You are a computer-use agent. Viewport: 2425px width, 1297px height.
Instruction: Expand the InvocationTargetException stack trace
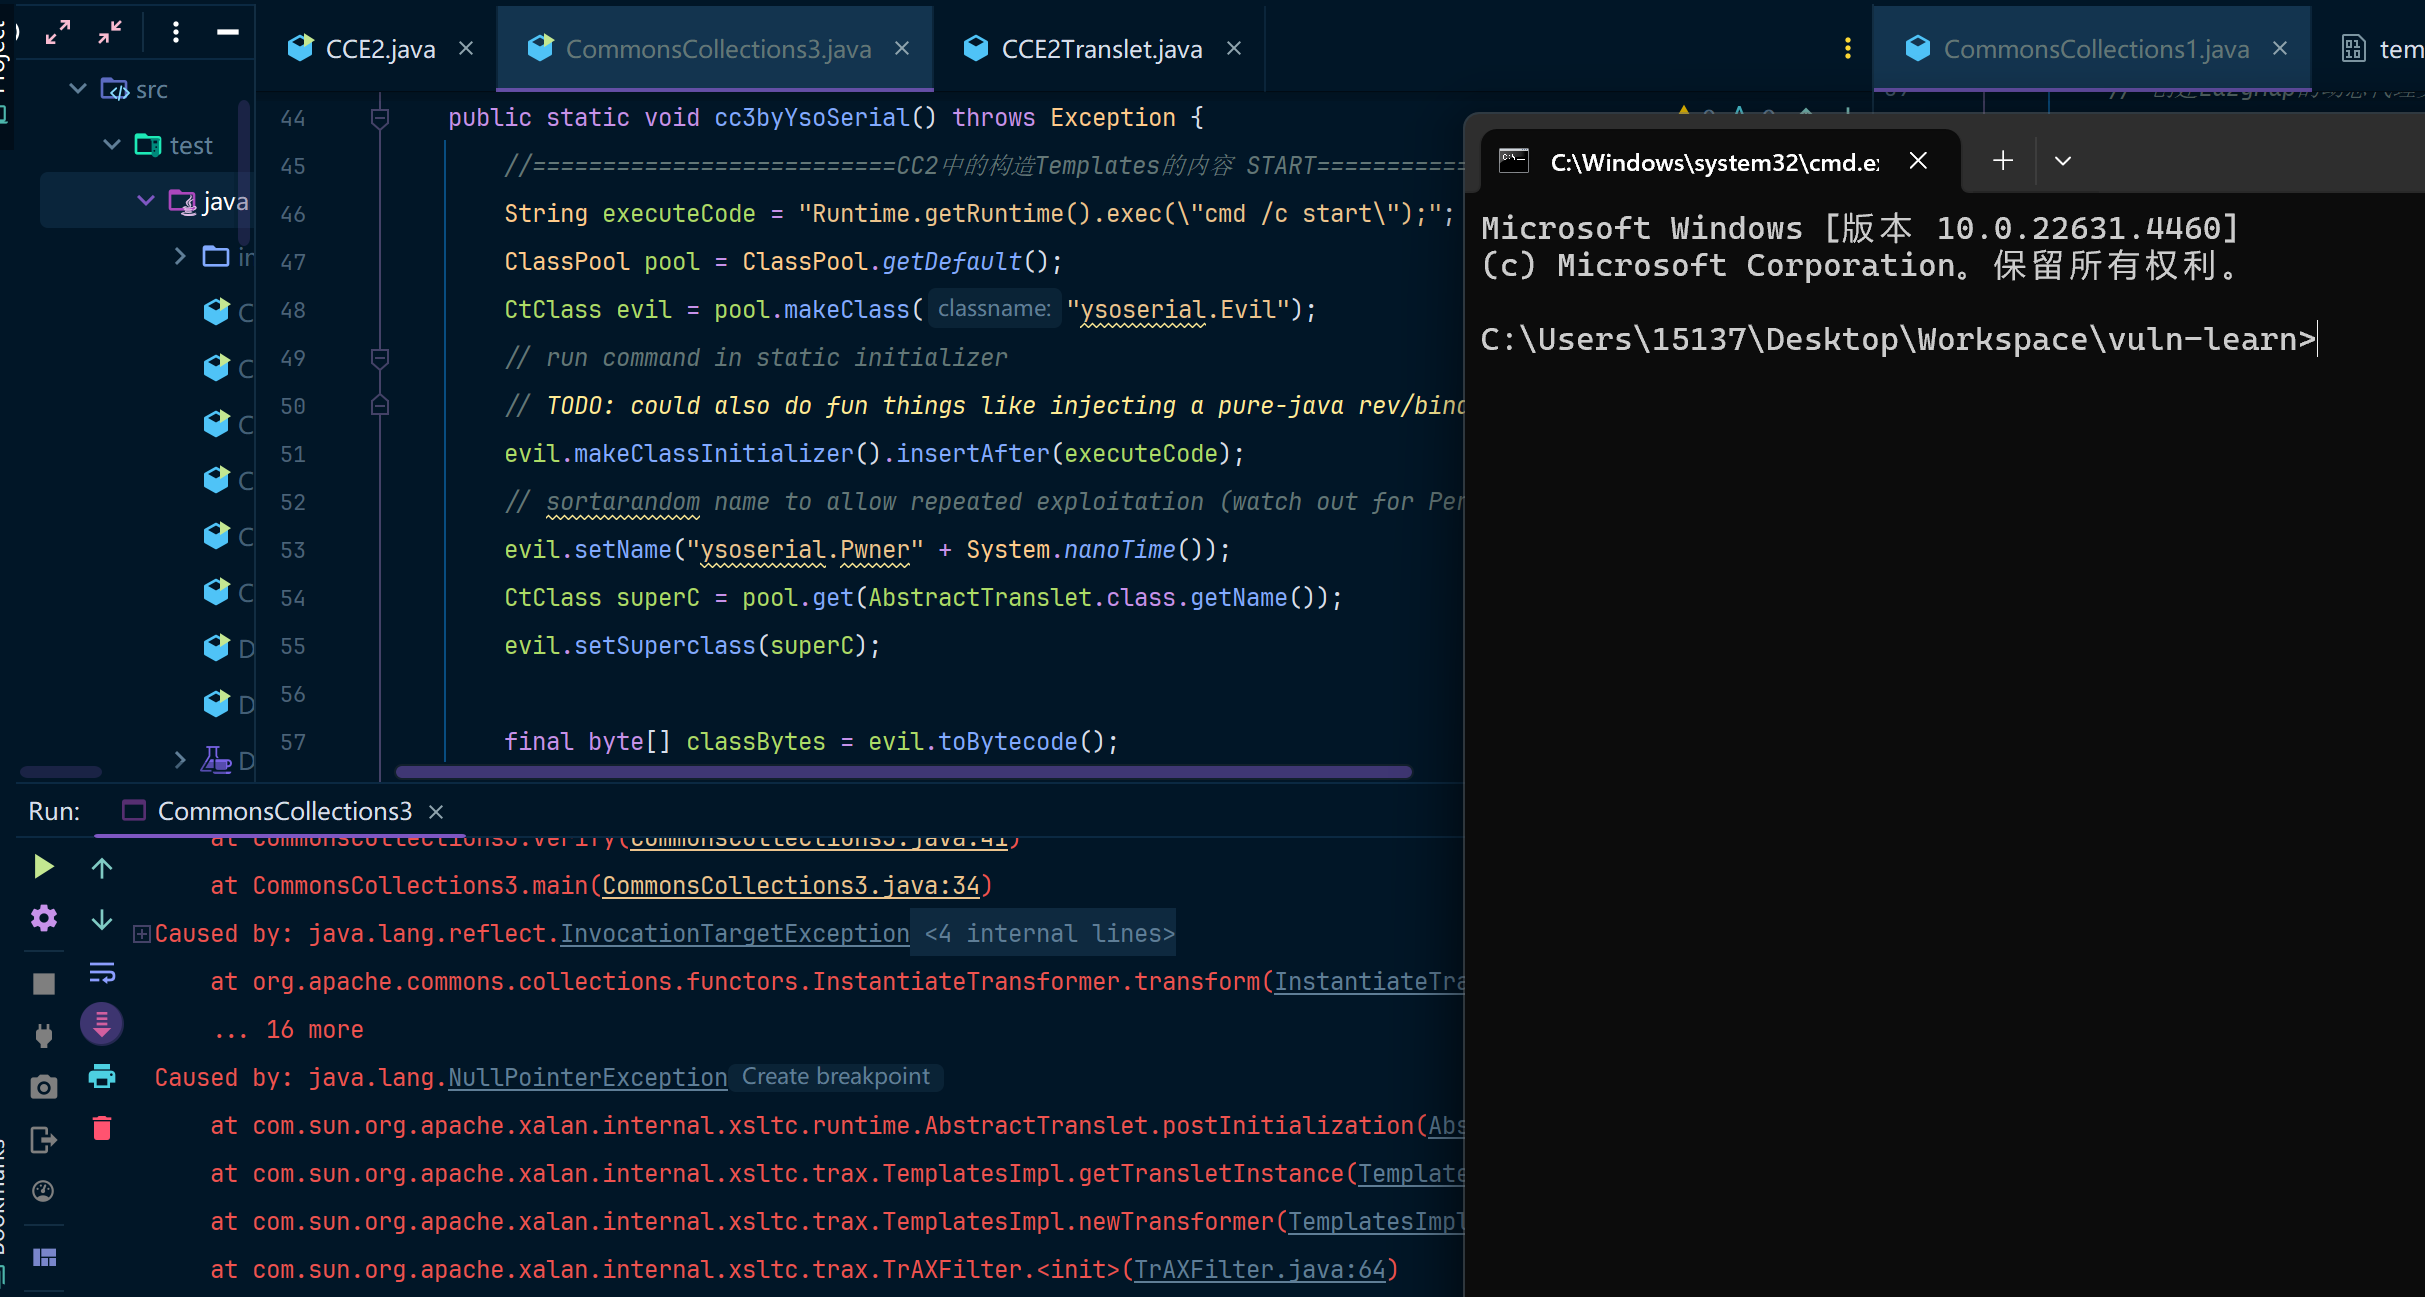pyautogui.click(x=142, y=934)
